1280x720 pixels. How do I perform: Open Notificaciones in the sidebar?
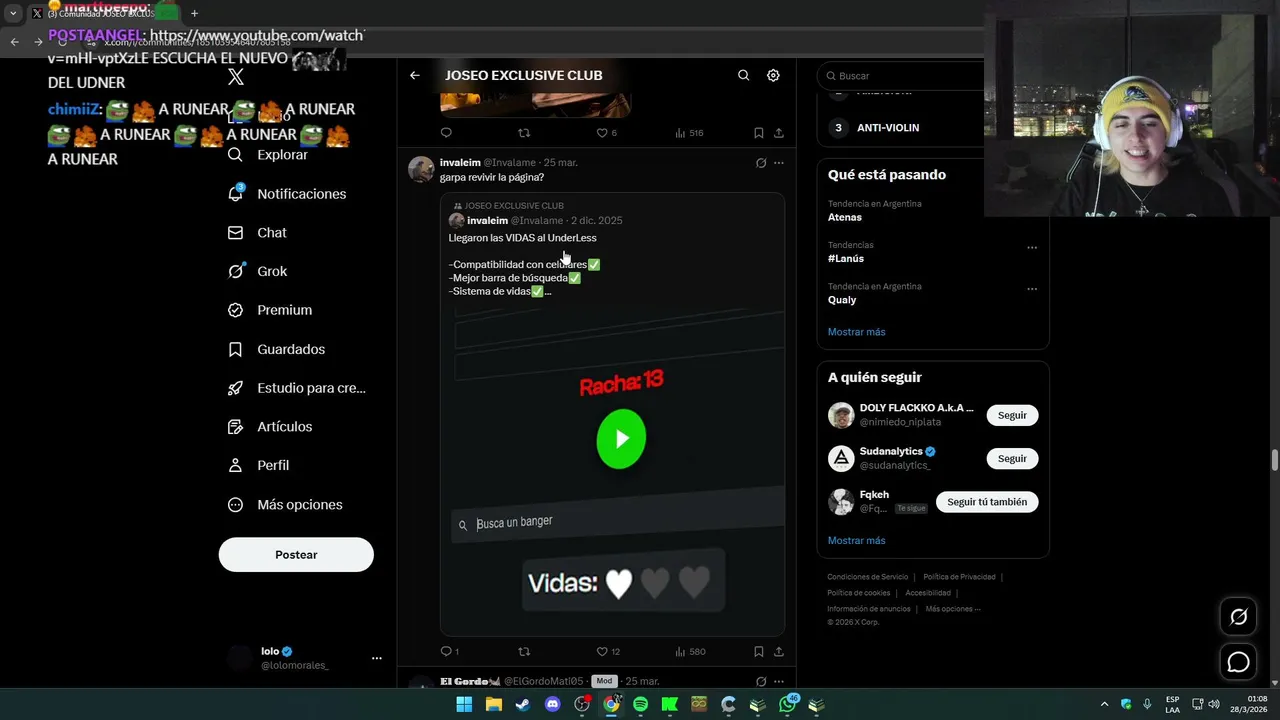click(x=287, y=194)
